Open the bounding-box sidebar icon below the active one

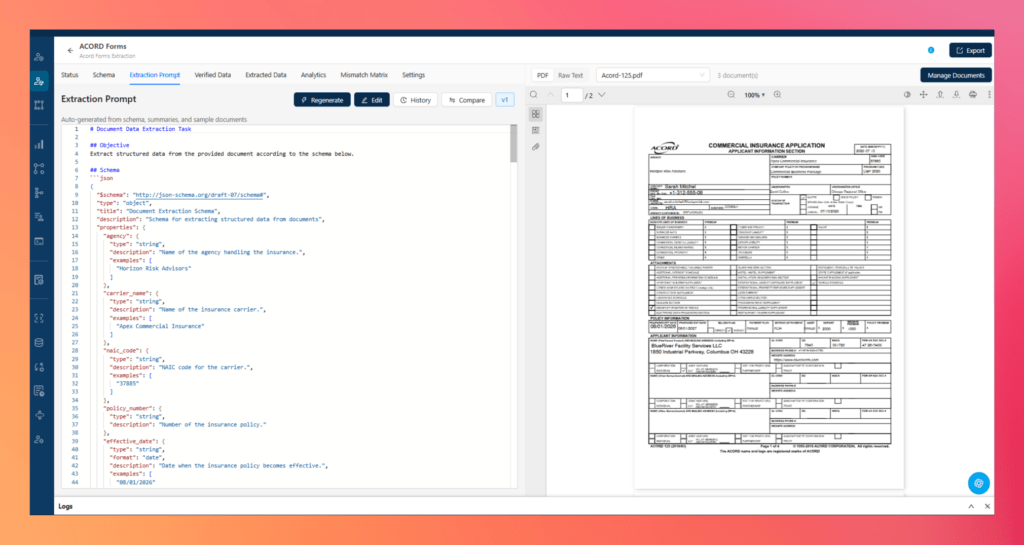[x=39, y=105]
